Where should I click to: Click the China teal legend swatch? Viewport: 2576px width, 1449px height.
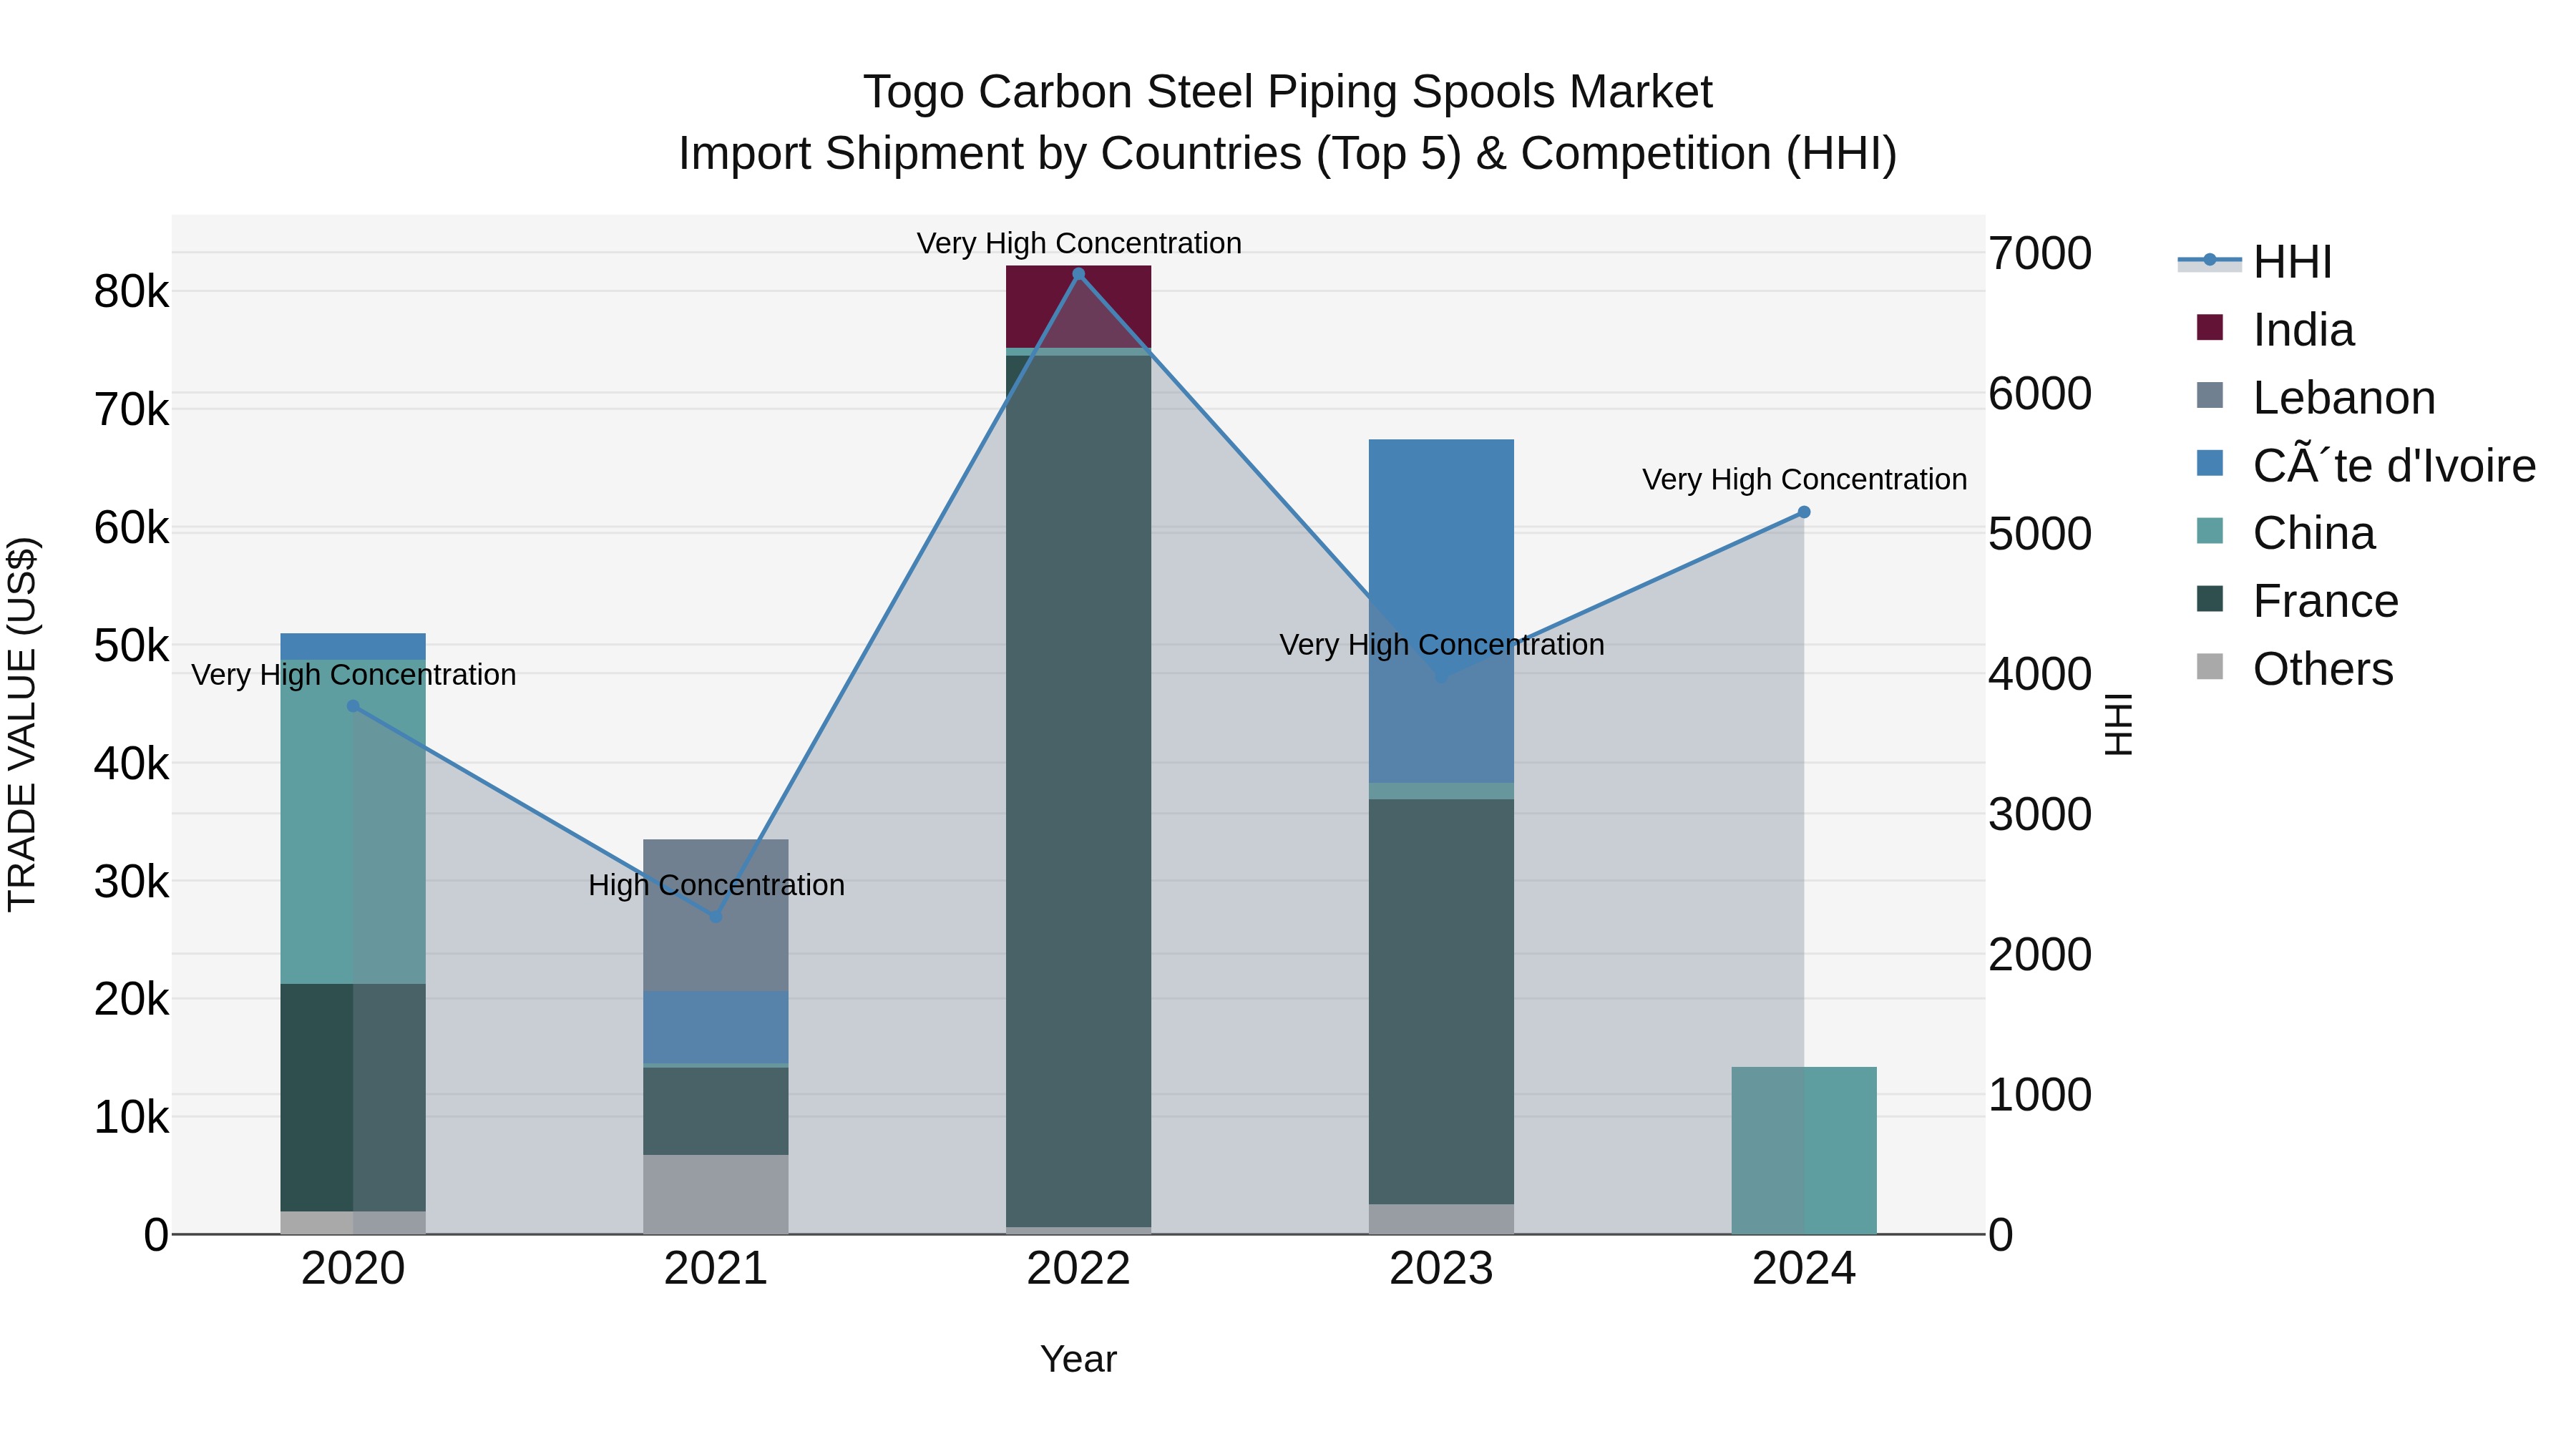[2210, 531]
